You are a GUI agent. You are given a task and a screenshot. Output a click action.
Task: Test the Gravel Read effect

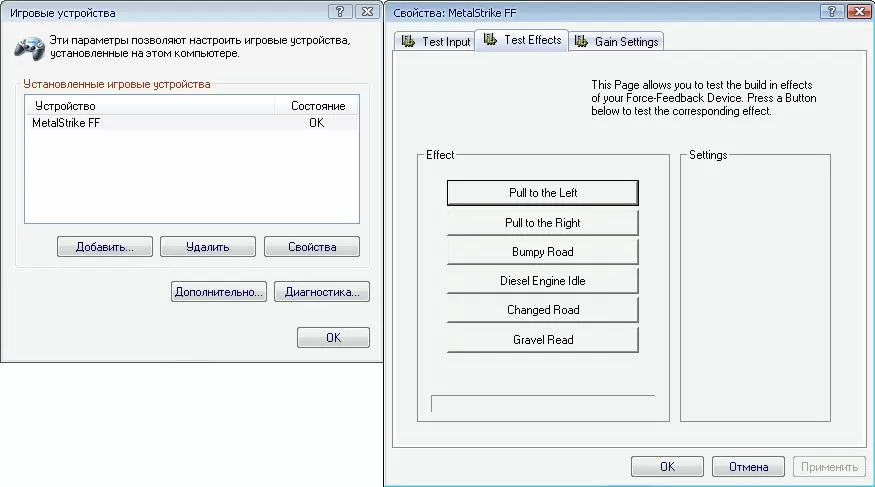542,340
